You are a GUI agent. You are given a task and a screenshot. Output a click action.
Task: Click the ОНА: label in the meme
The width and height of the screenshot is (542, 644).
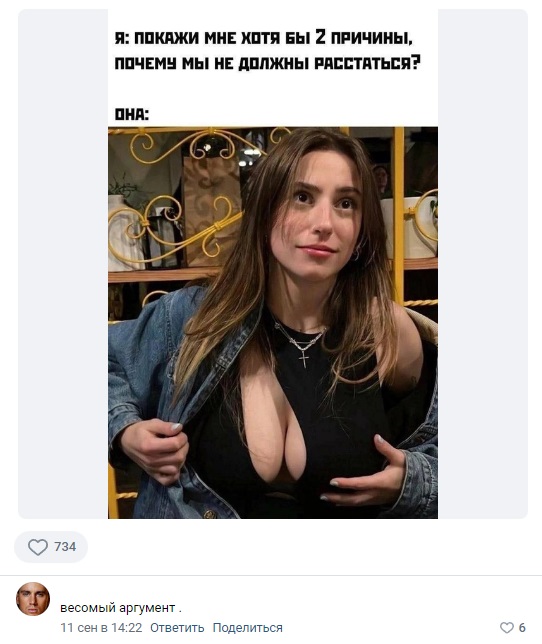[131, 115]
